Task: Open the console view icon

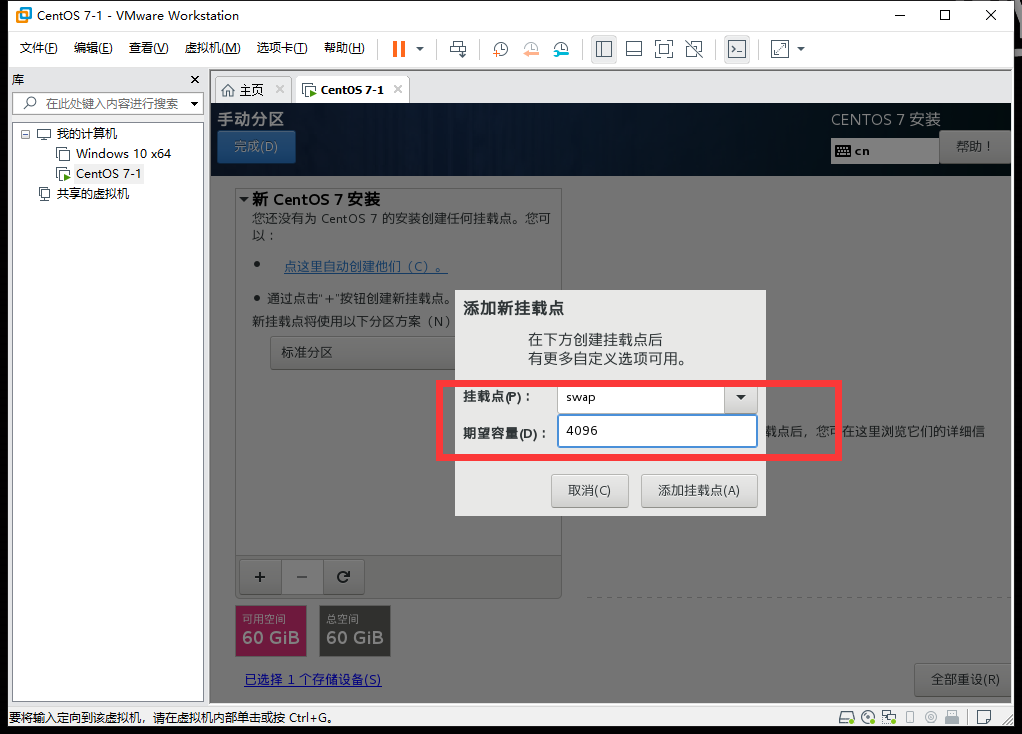Action: [737, 49]
